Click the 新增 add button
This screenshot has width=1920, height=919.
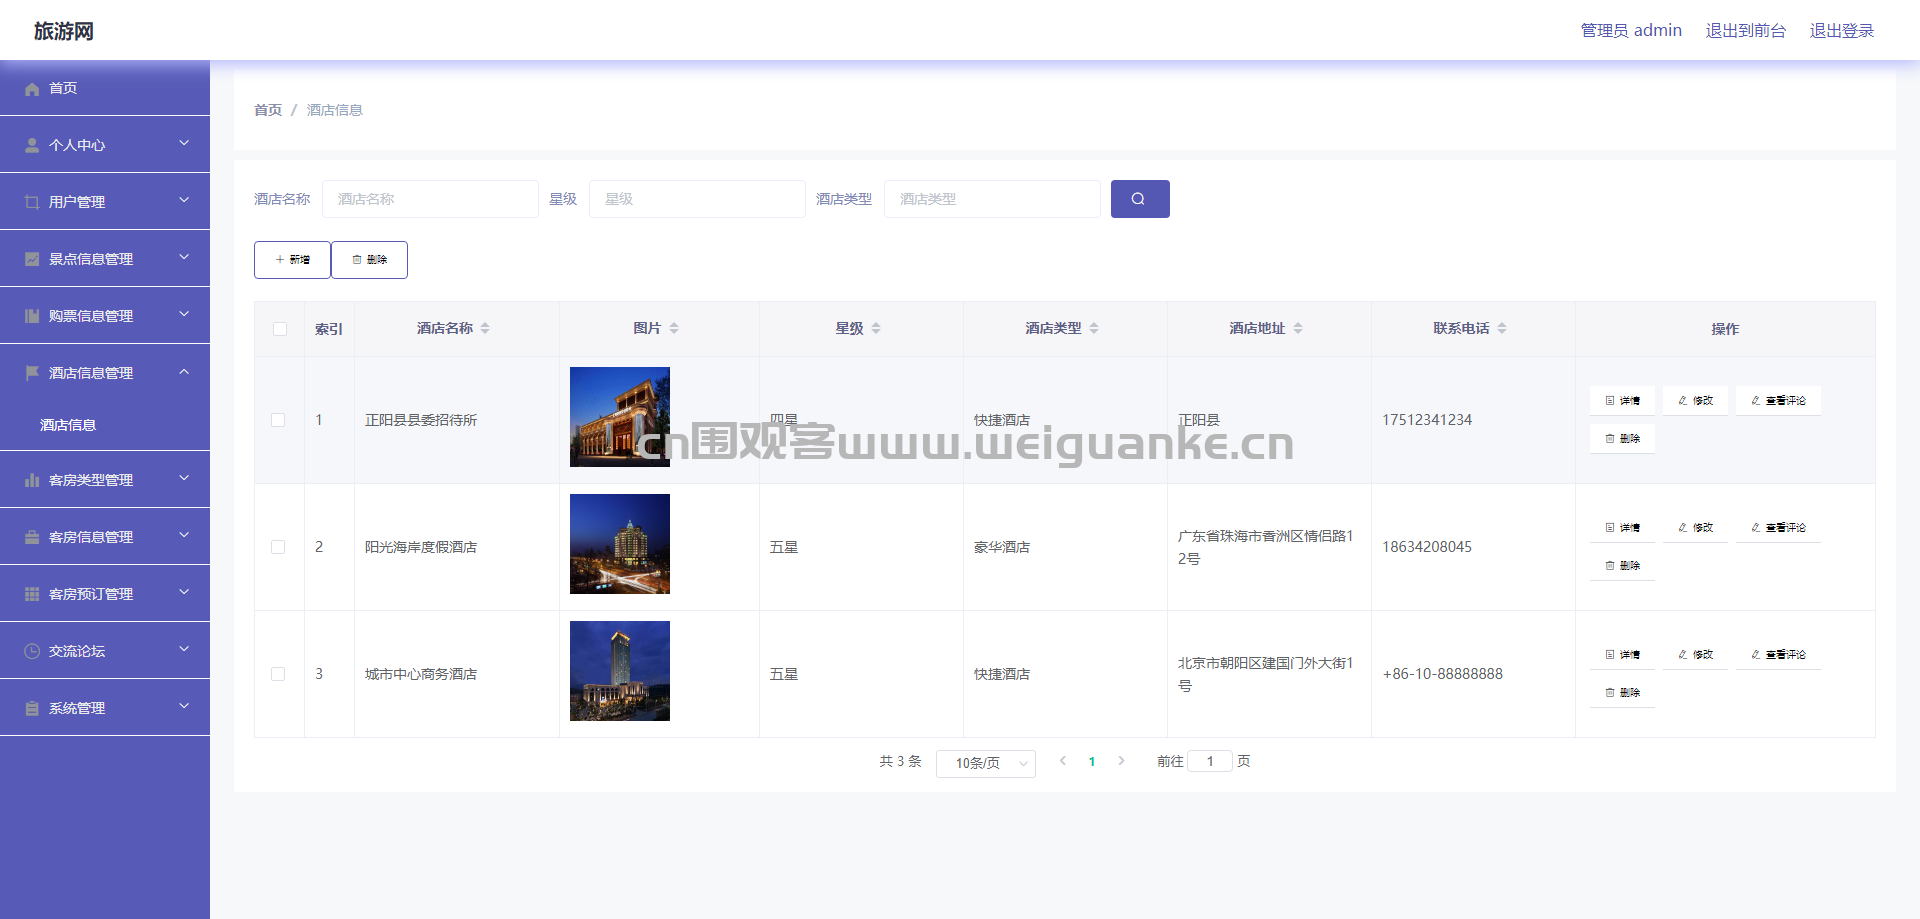(292, 260)
